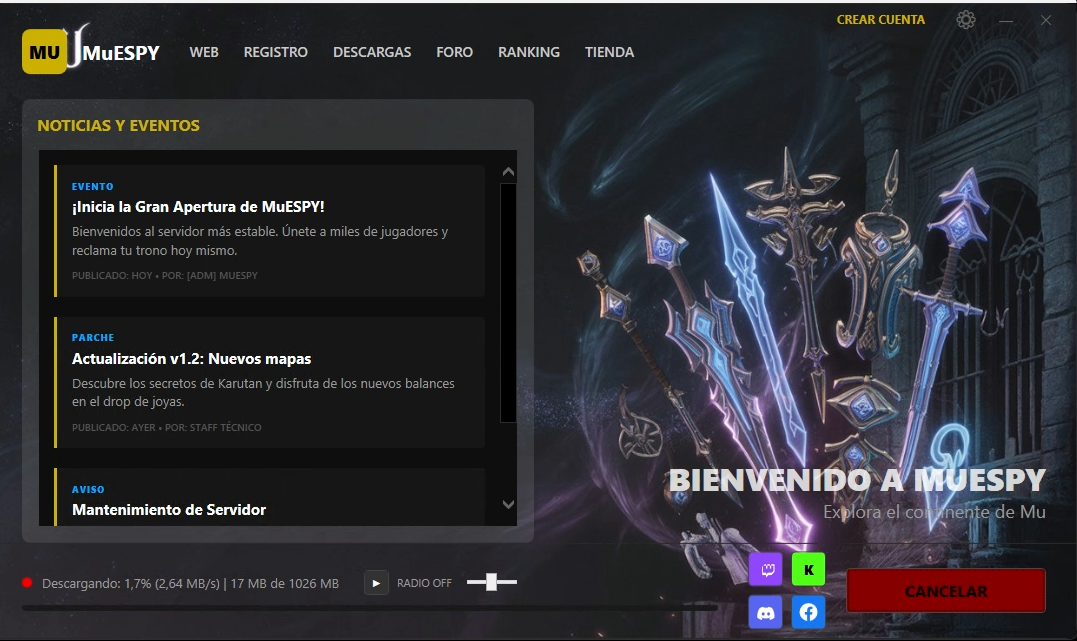The image size is (1077, 641).
Task: Open the WEB menu item
Action: click(204, 52)
